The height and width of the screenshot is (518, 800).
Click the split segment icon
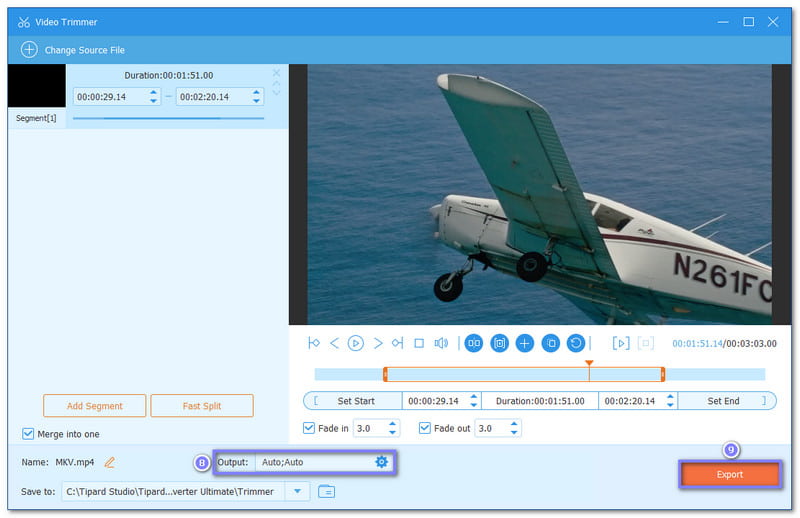(474, 343)
